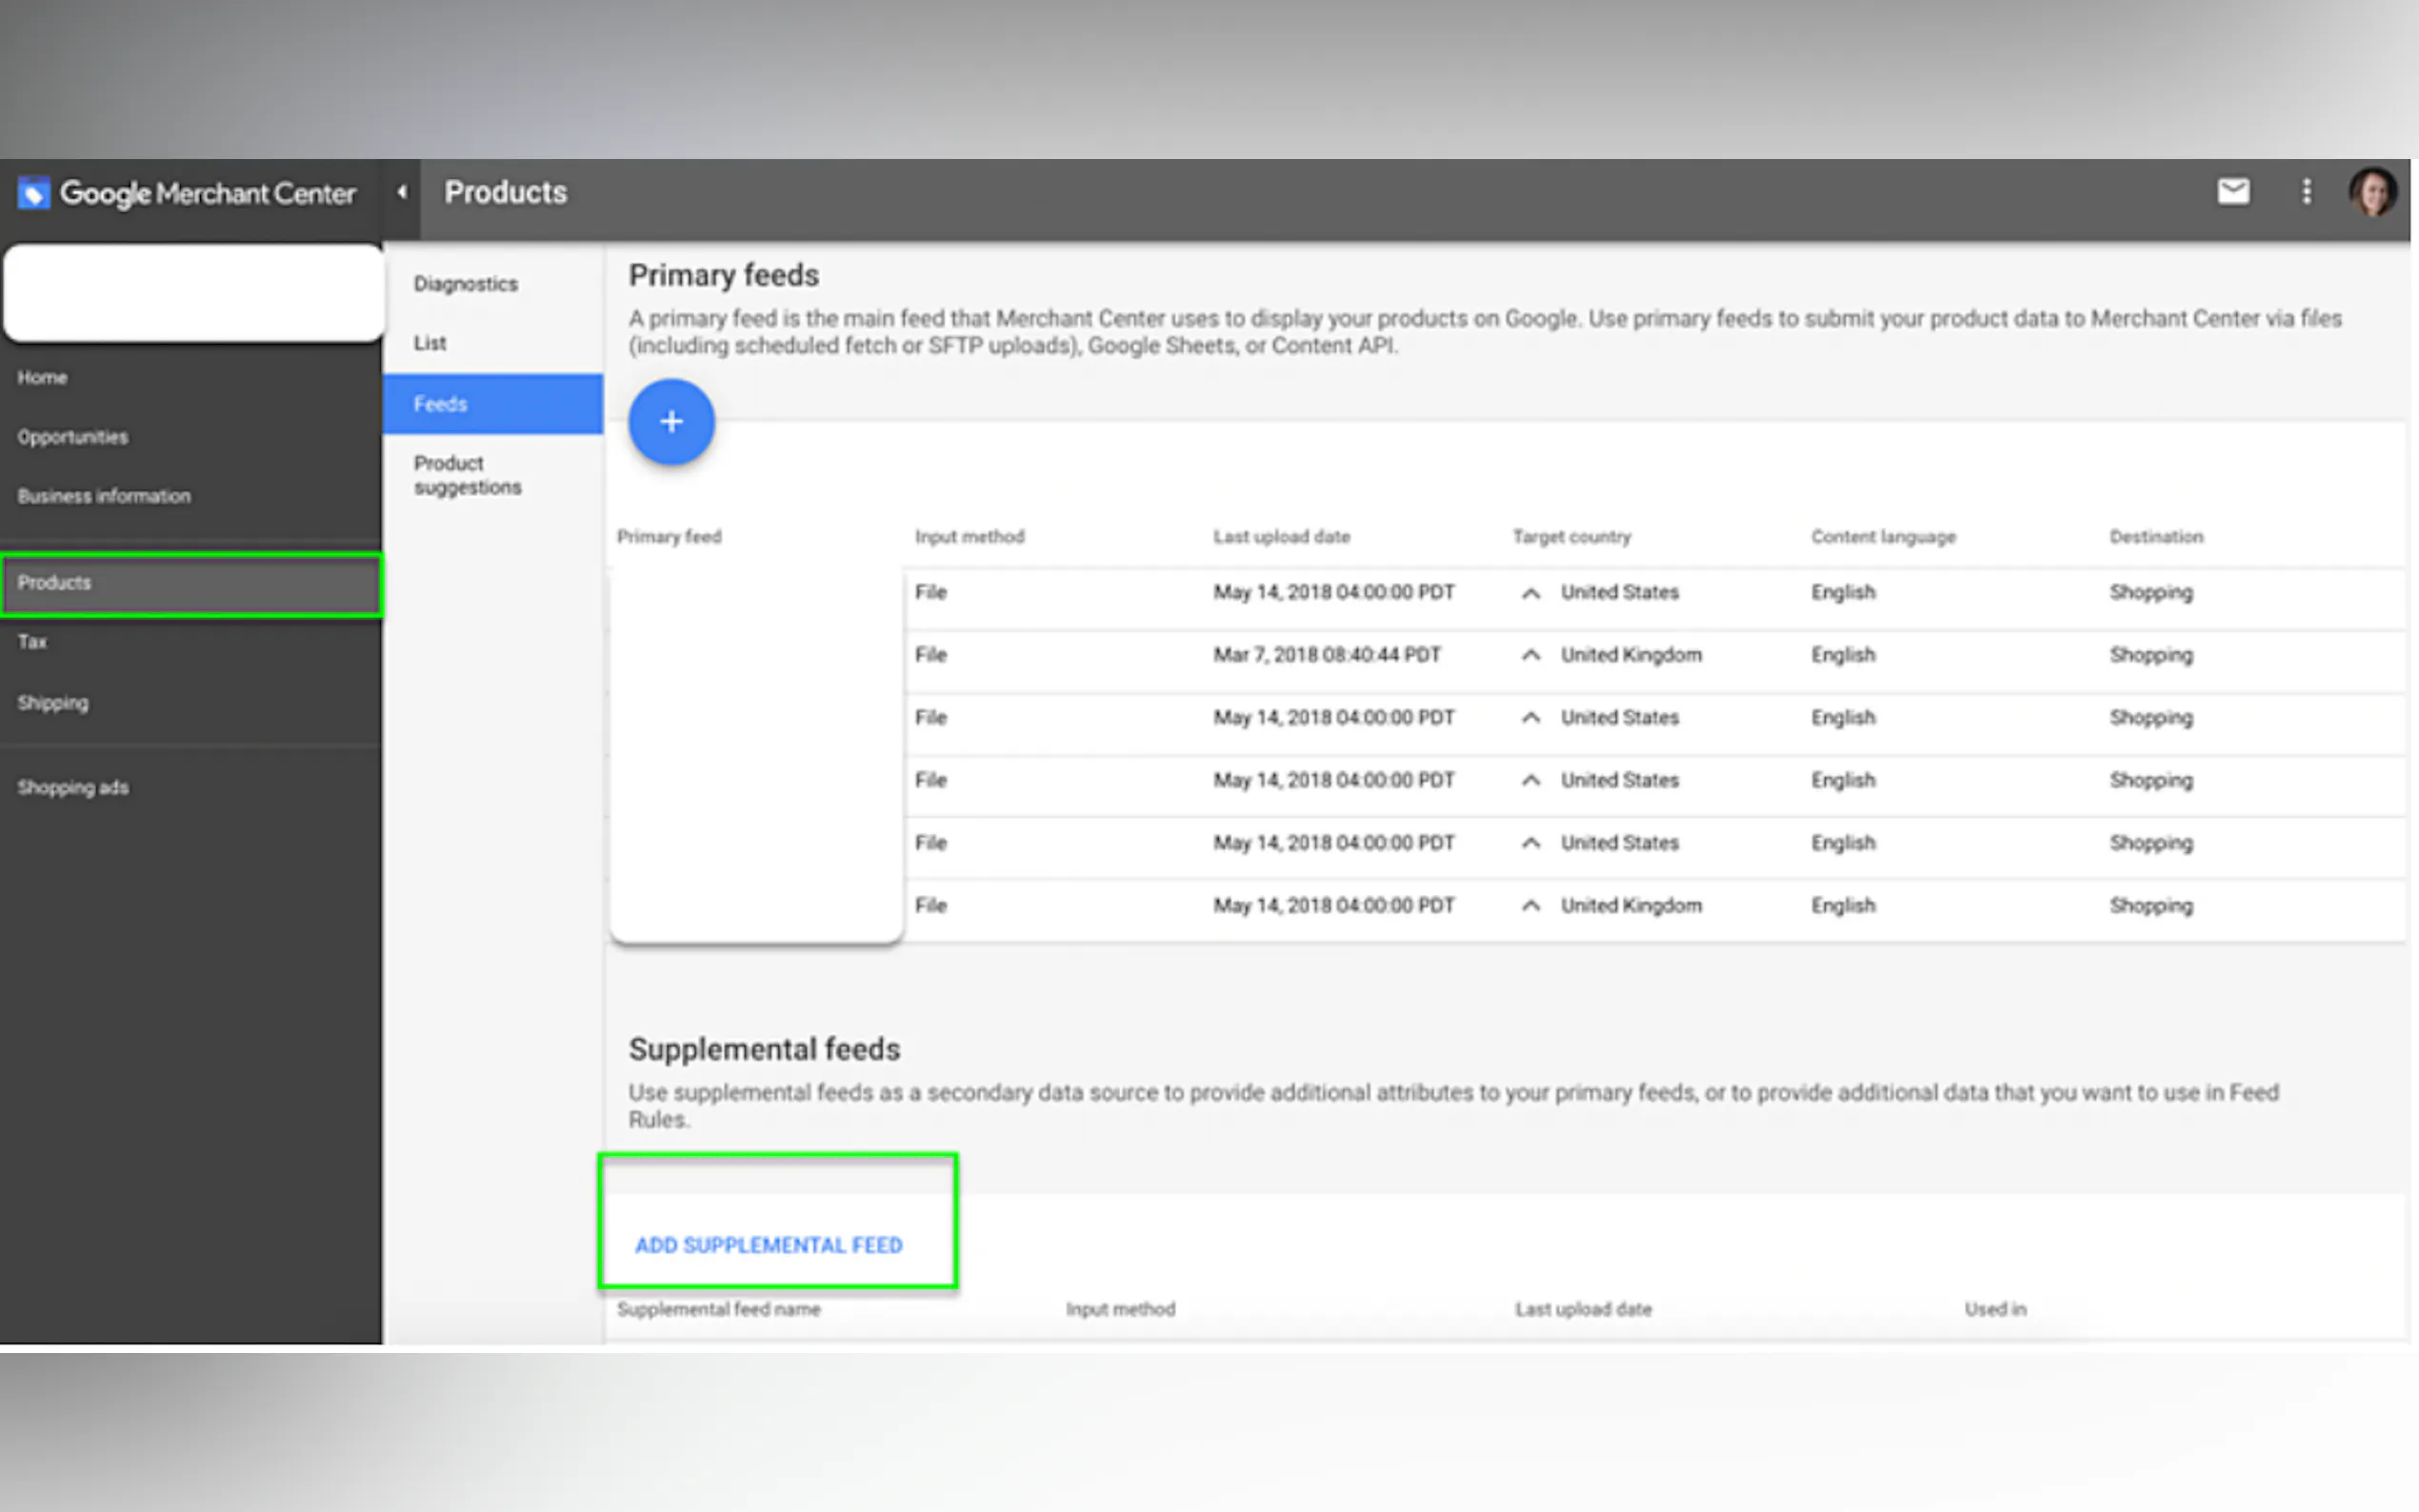Open Product suggestions tab
This screenshot has height=1512, width=2419.
[x=467, y=475]
